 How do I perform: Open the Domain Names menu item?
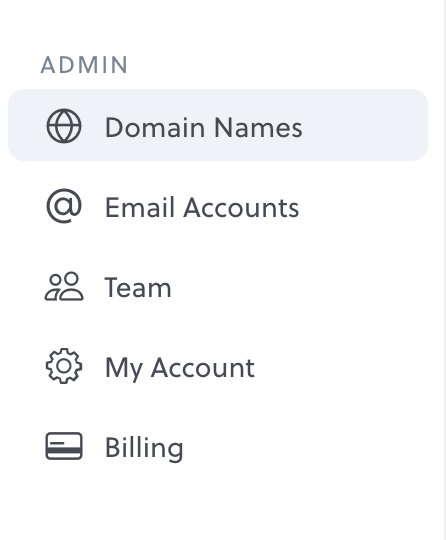[x=218, y=125]
